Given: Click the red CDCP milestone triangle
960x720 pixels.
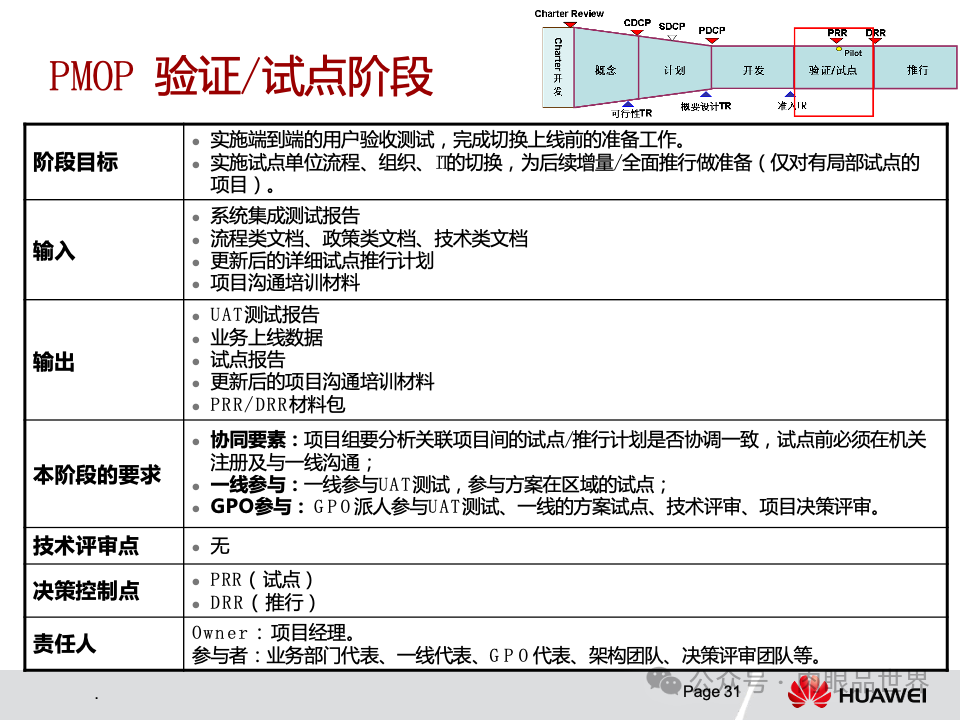Looking at the screenshot, I should tap(637, 32).
